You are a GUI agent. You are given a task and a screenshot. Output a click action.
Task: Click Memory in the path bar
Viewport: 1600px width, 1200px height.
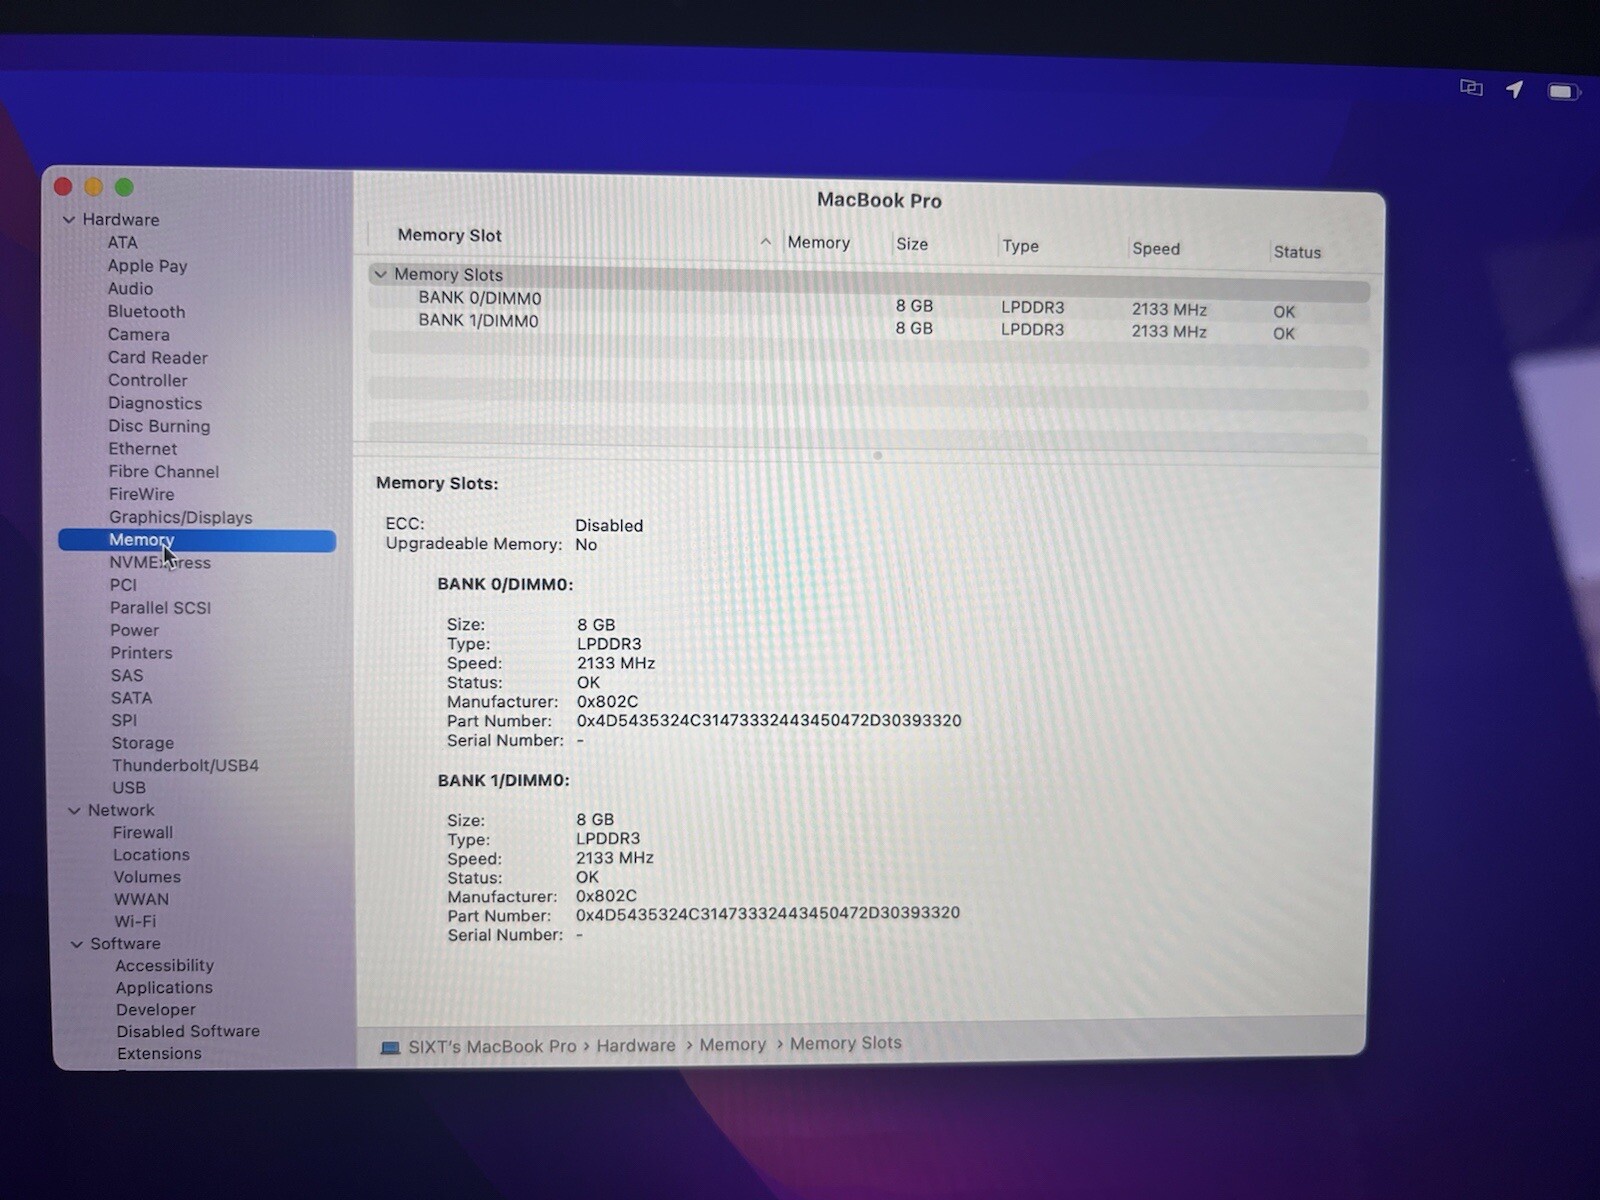tap(732, 1045)
